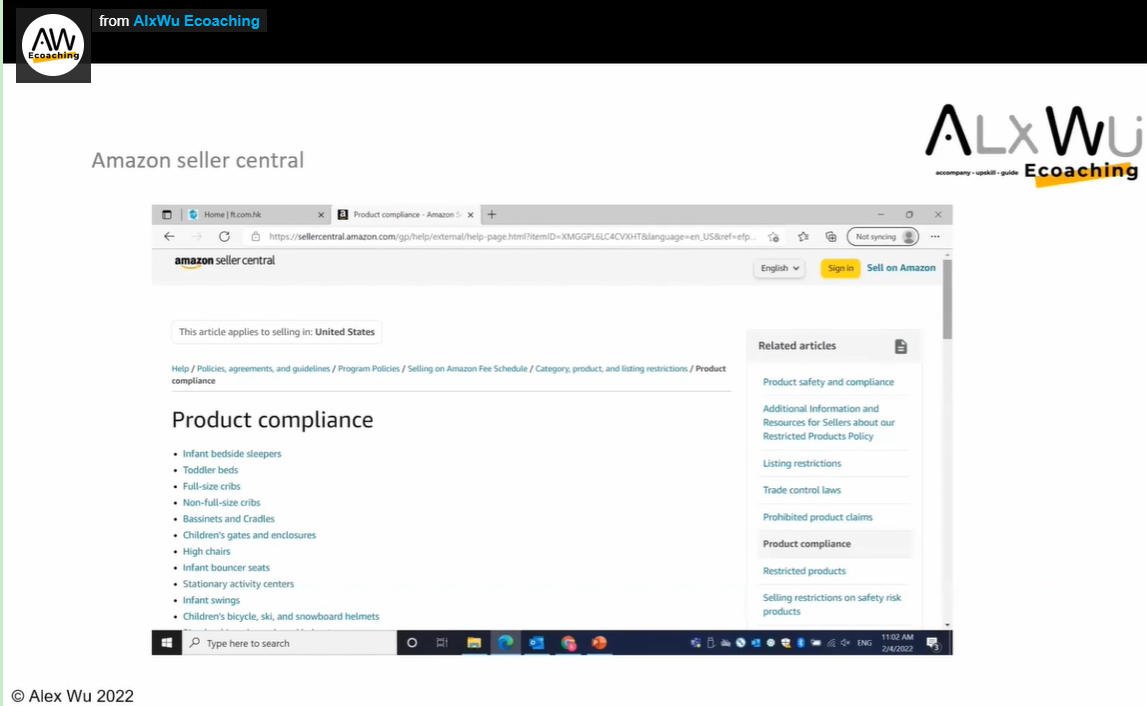The height and width of the screenshot is (706, 1147).
Task: Click the Edge tab actions menu icon
Action: coord(167,214)
